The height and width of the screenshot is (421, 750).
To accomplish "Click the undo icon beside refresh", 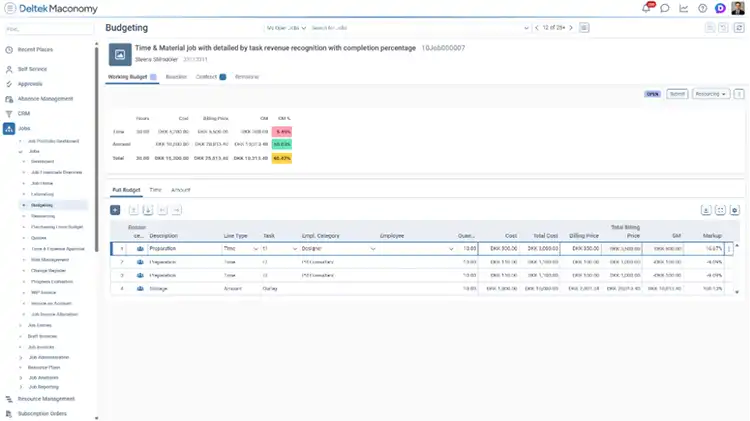I will coord(724,28).
